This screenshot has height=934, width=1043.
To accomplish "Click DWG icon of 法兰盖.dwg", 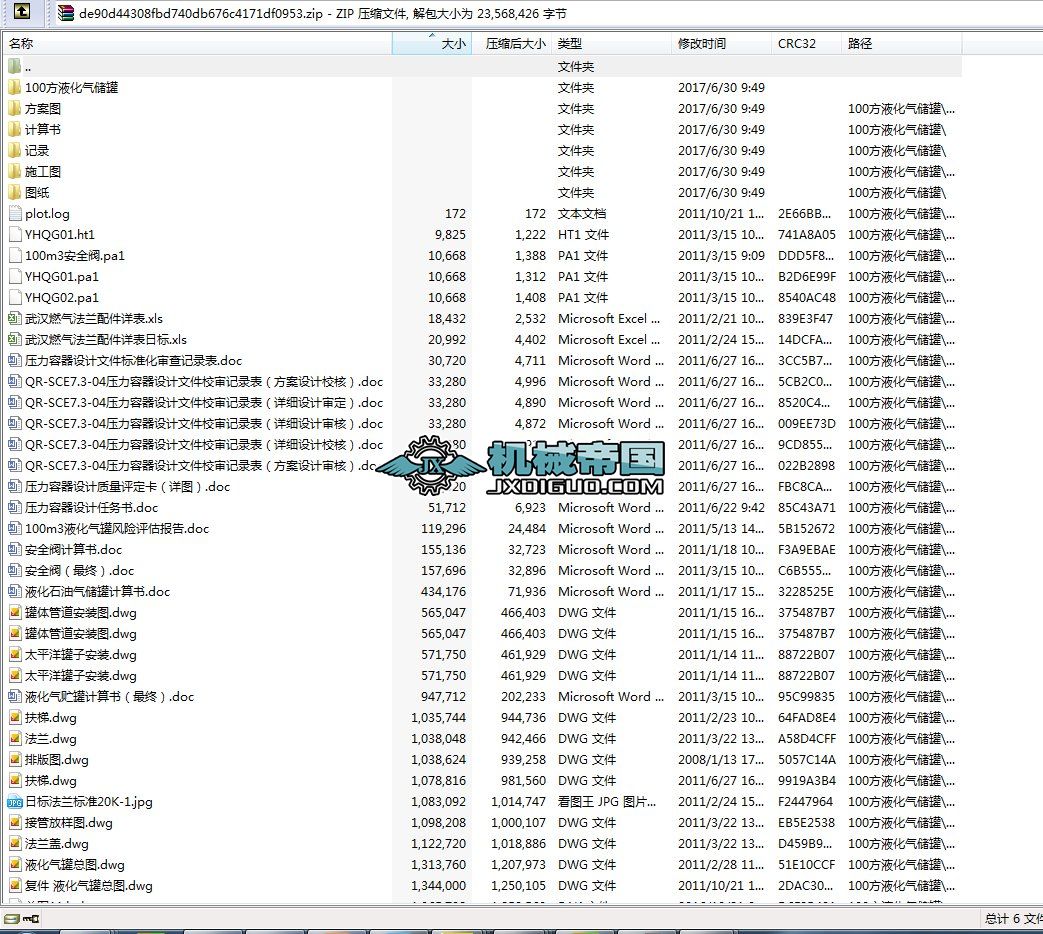I will click(15, 844).
